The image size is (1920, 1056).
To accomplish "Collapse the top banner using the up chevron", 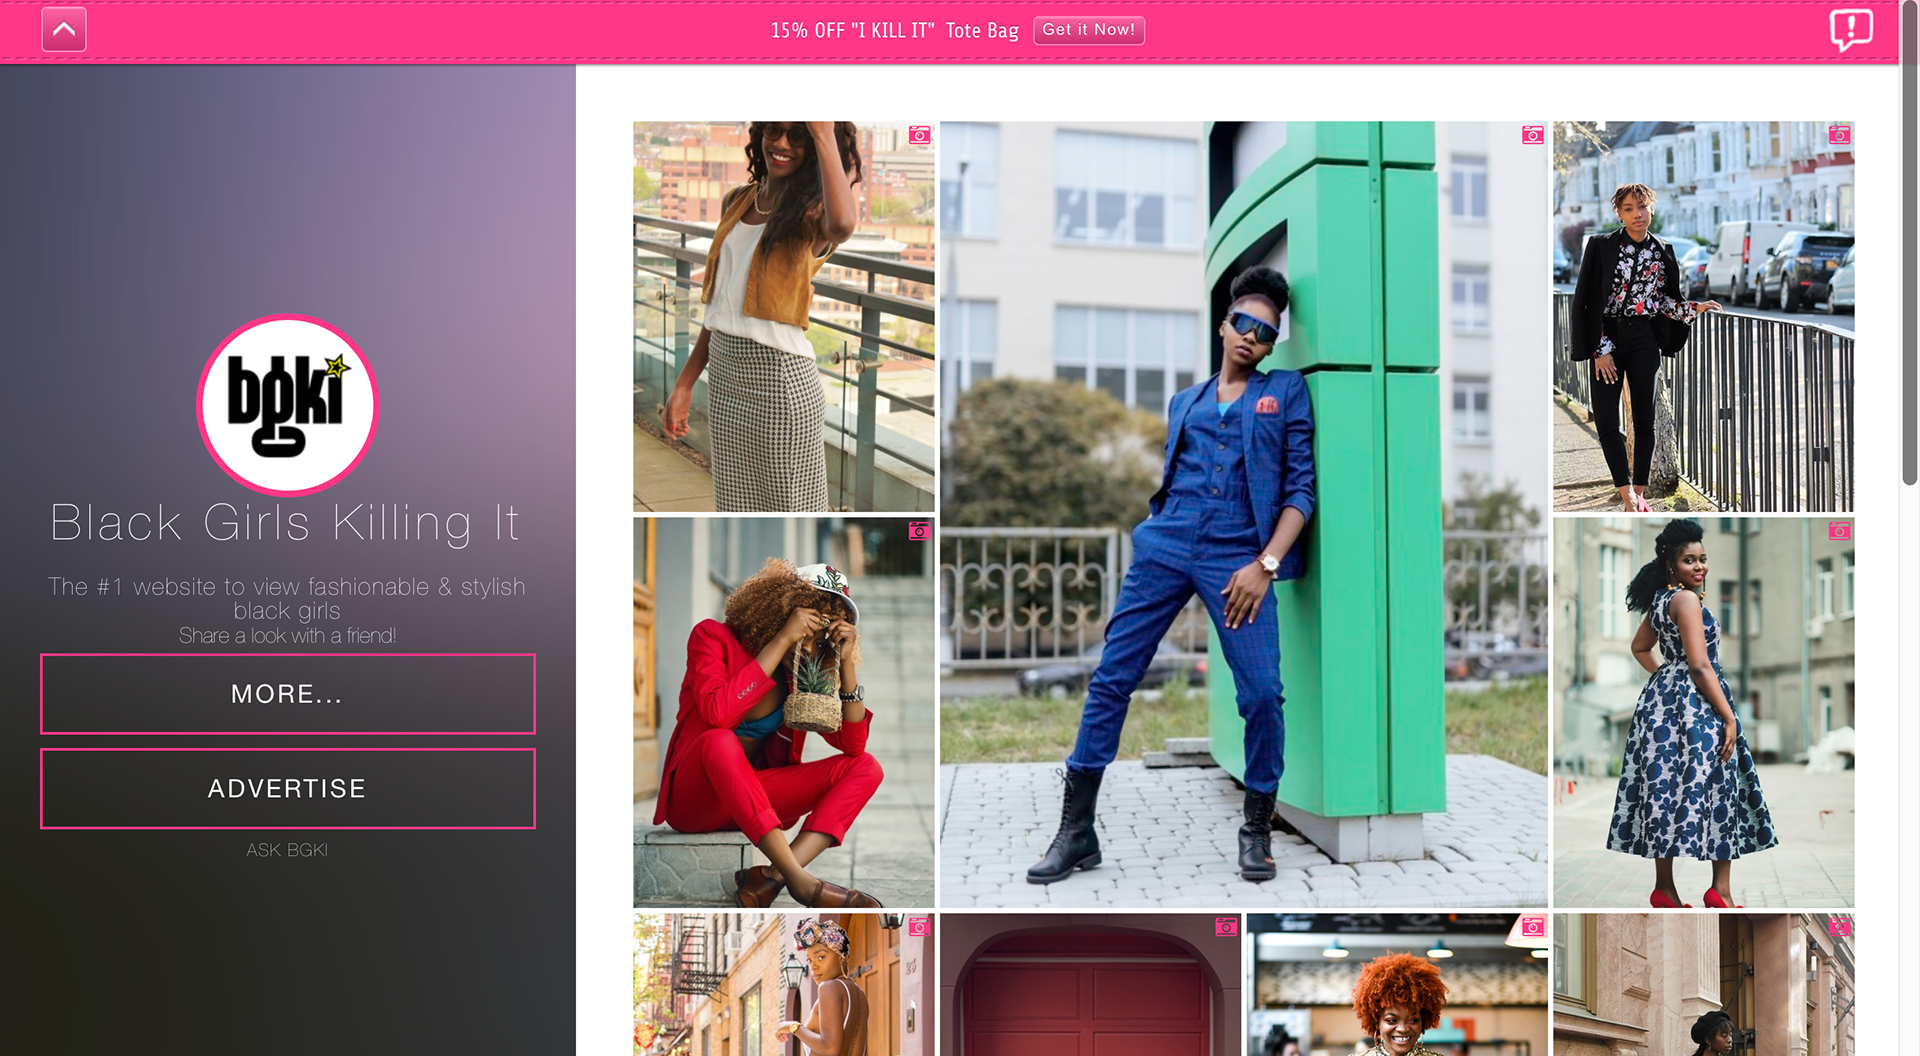I will (x=64, y=30).
